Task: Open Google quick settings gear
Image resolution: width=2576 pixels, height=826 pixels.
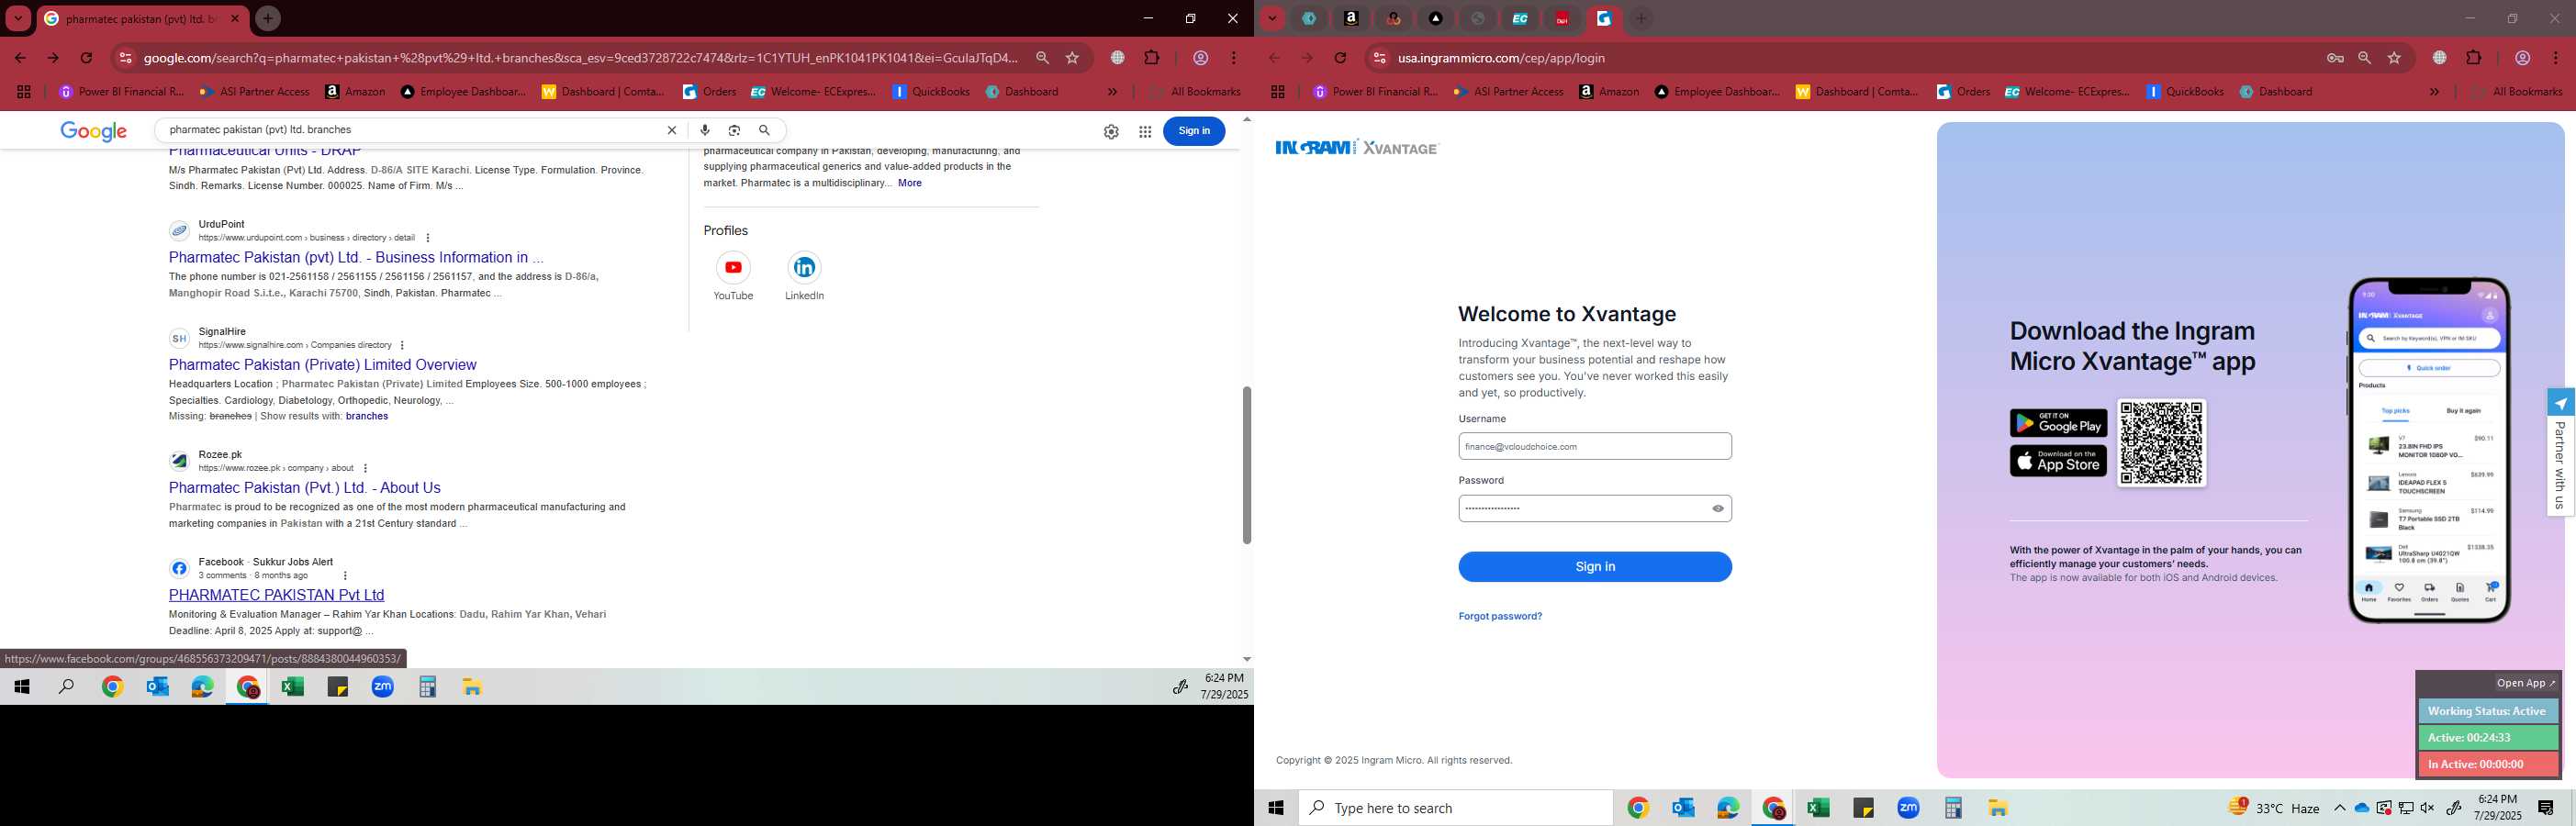Action: (1111, 131)
